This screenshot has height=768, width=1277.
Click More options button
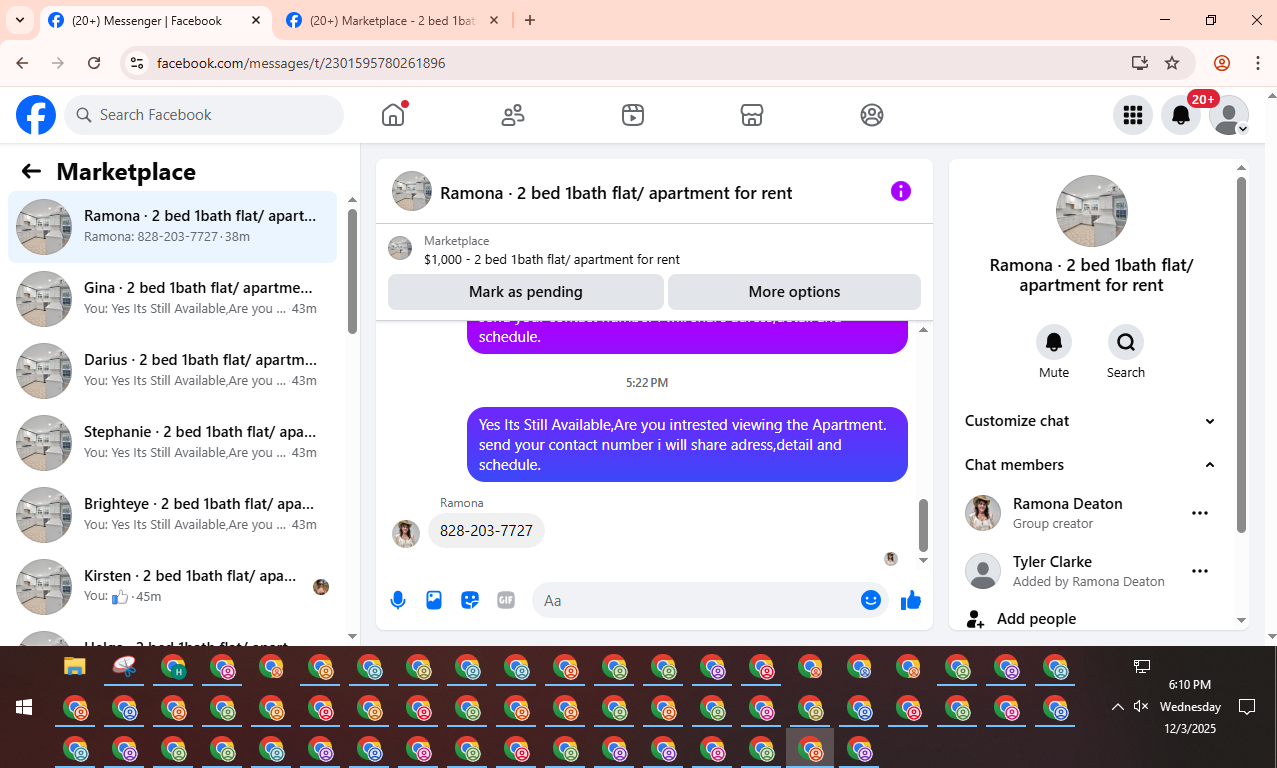click(794, 292)
